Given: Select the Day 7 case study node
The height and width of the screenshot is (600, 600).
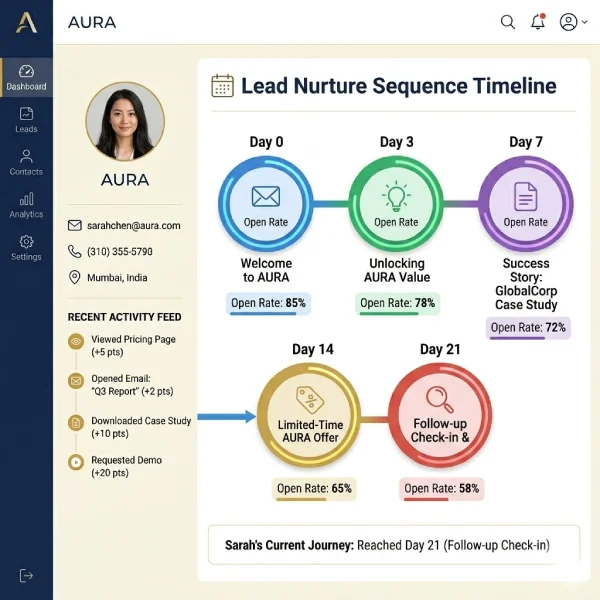Looking at the screenshot, I should point(526,204).
